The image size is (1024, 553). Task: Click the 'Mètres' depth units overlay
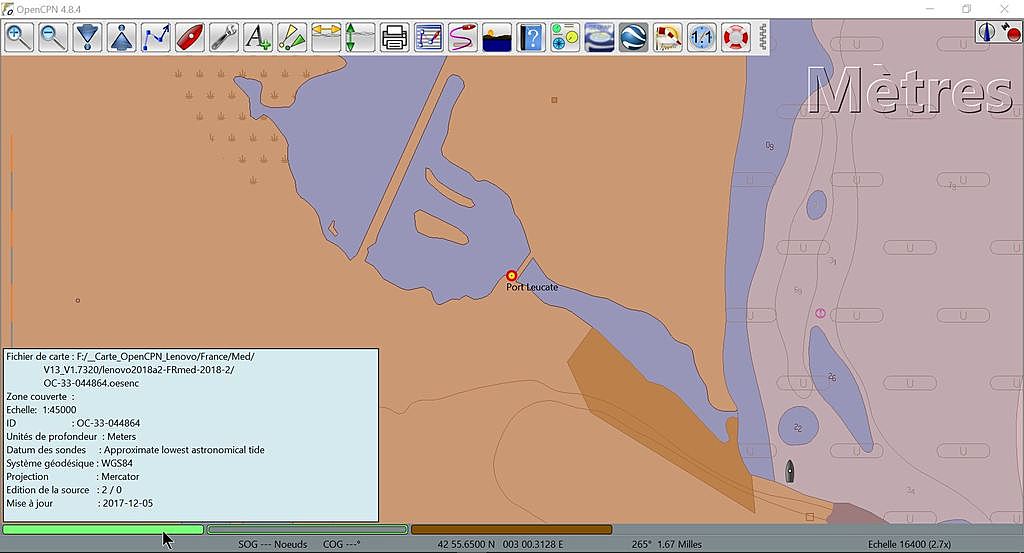click(910, 91)
